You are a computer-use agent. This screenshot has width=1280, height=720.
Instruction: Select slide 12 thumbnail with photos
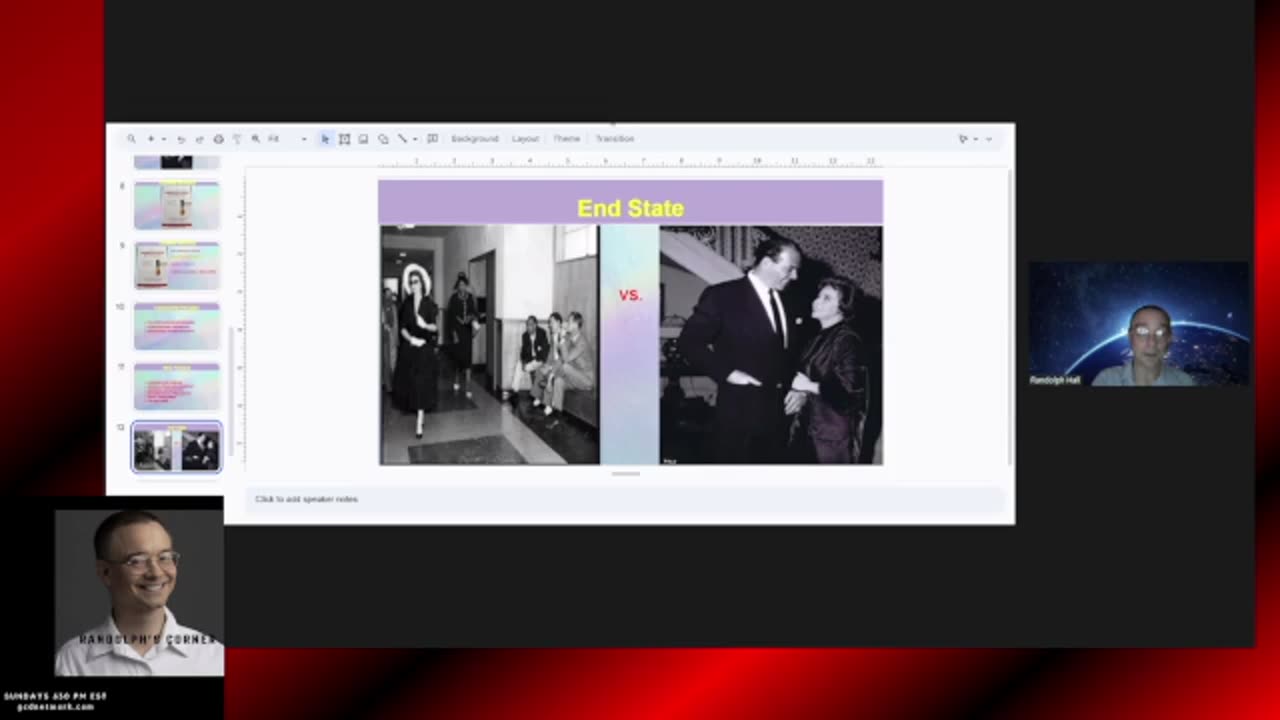(177, 447)
